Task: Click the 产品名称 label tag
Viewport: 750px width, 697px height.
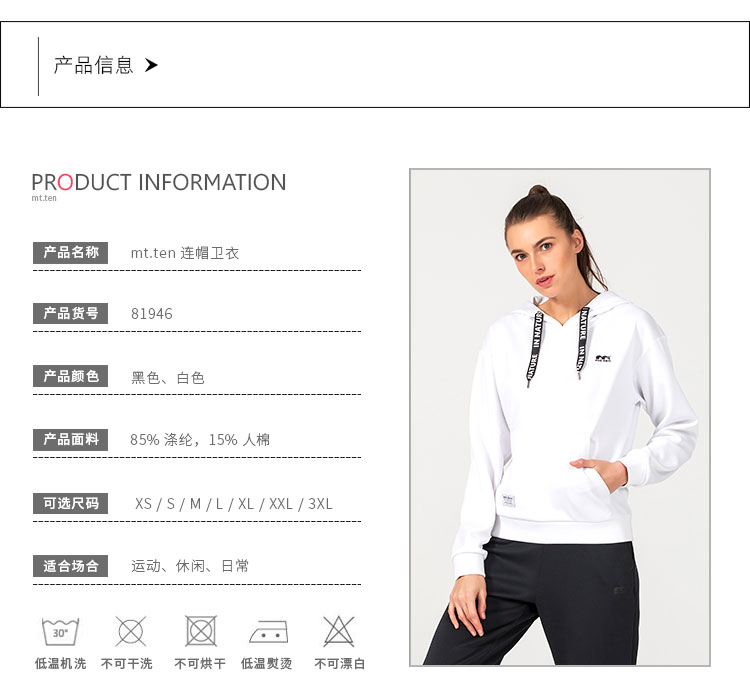Action: [x=70, y=253]
